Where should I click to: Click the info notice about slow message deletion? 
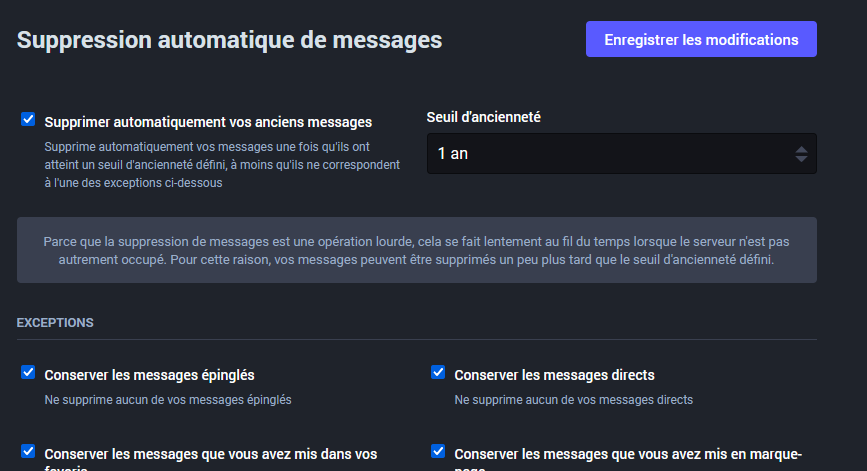coord(417,250)
